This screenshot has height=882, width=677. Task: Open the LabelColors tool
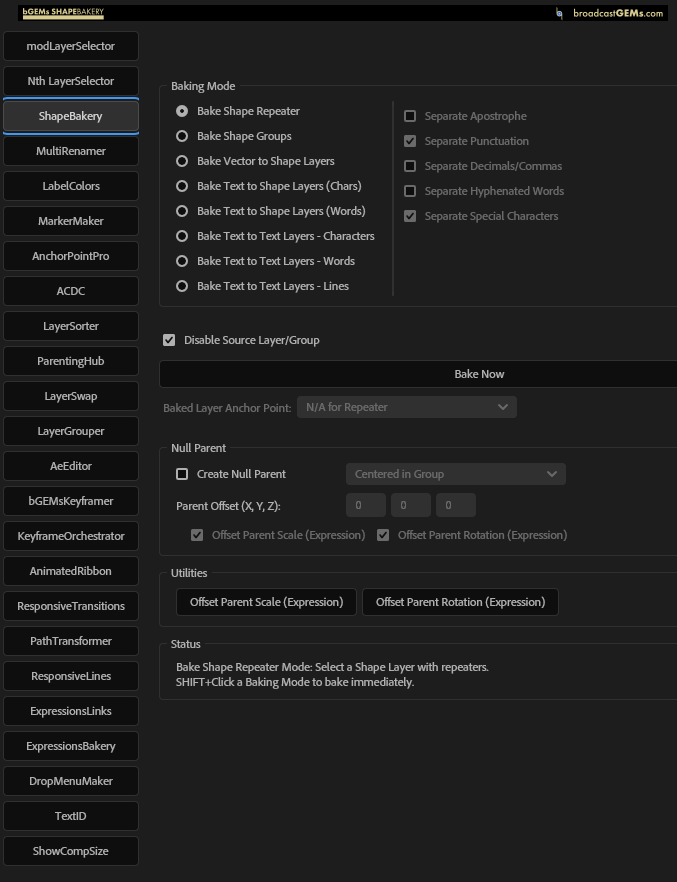(x=70, y=186)
